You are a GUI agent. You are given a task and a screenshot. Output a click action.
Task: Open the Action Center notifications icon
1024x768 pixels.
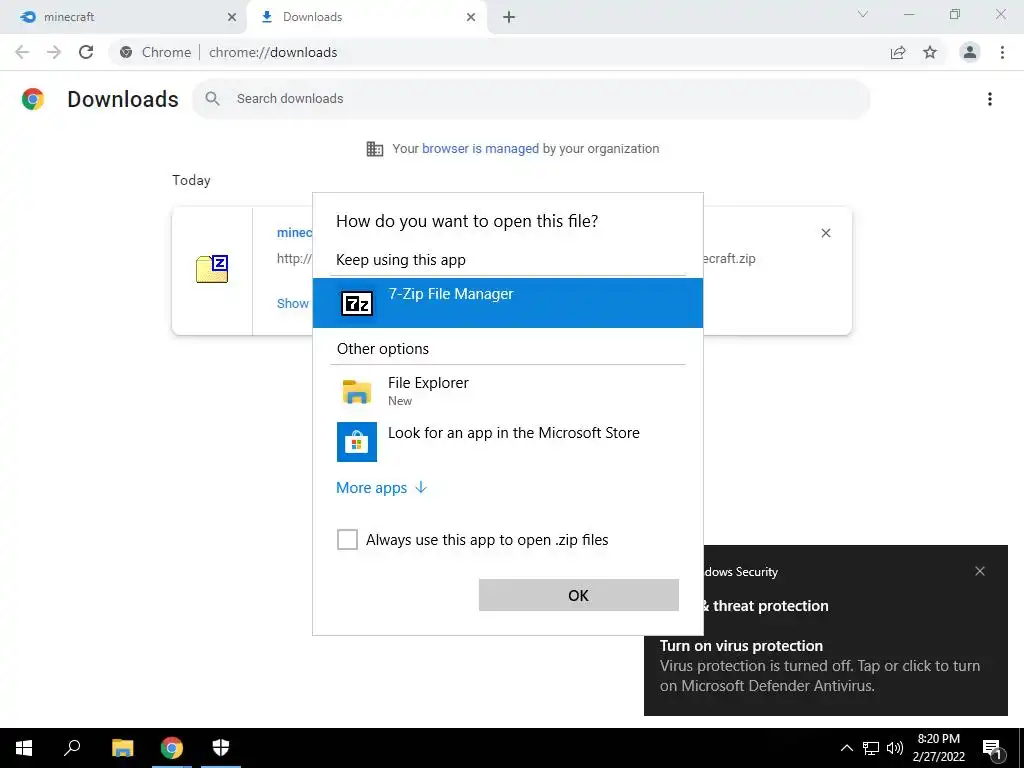pyautogui.click(x=992, y=749)
